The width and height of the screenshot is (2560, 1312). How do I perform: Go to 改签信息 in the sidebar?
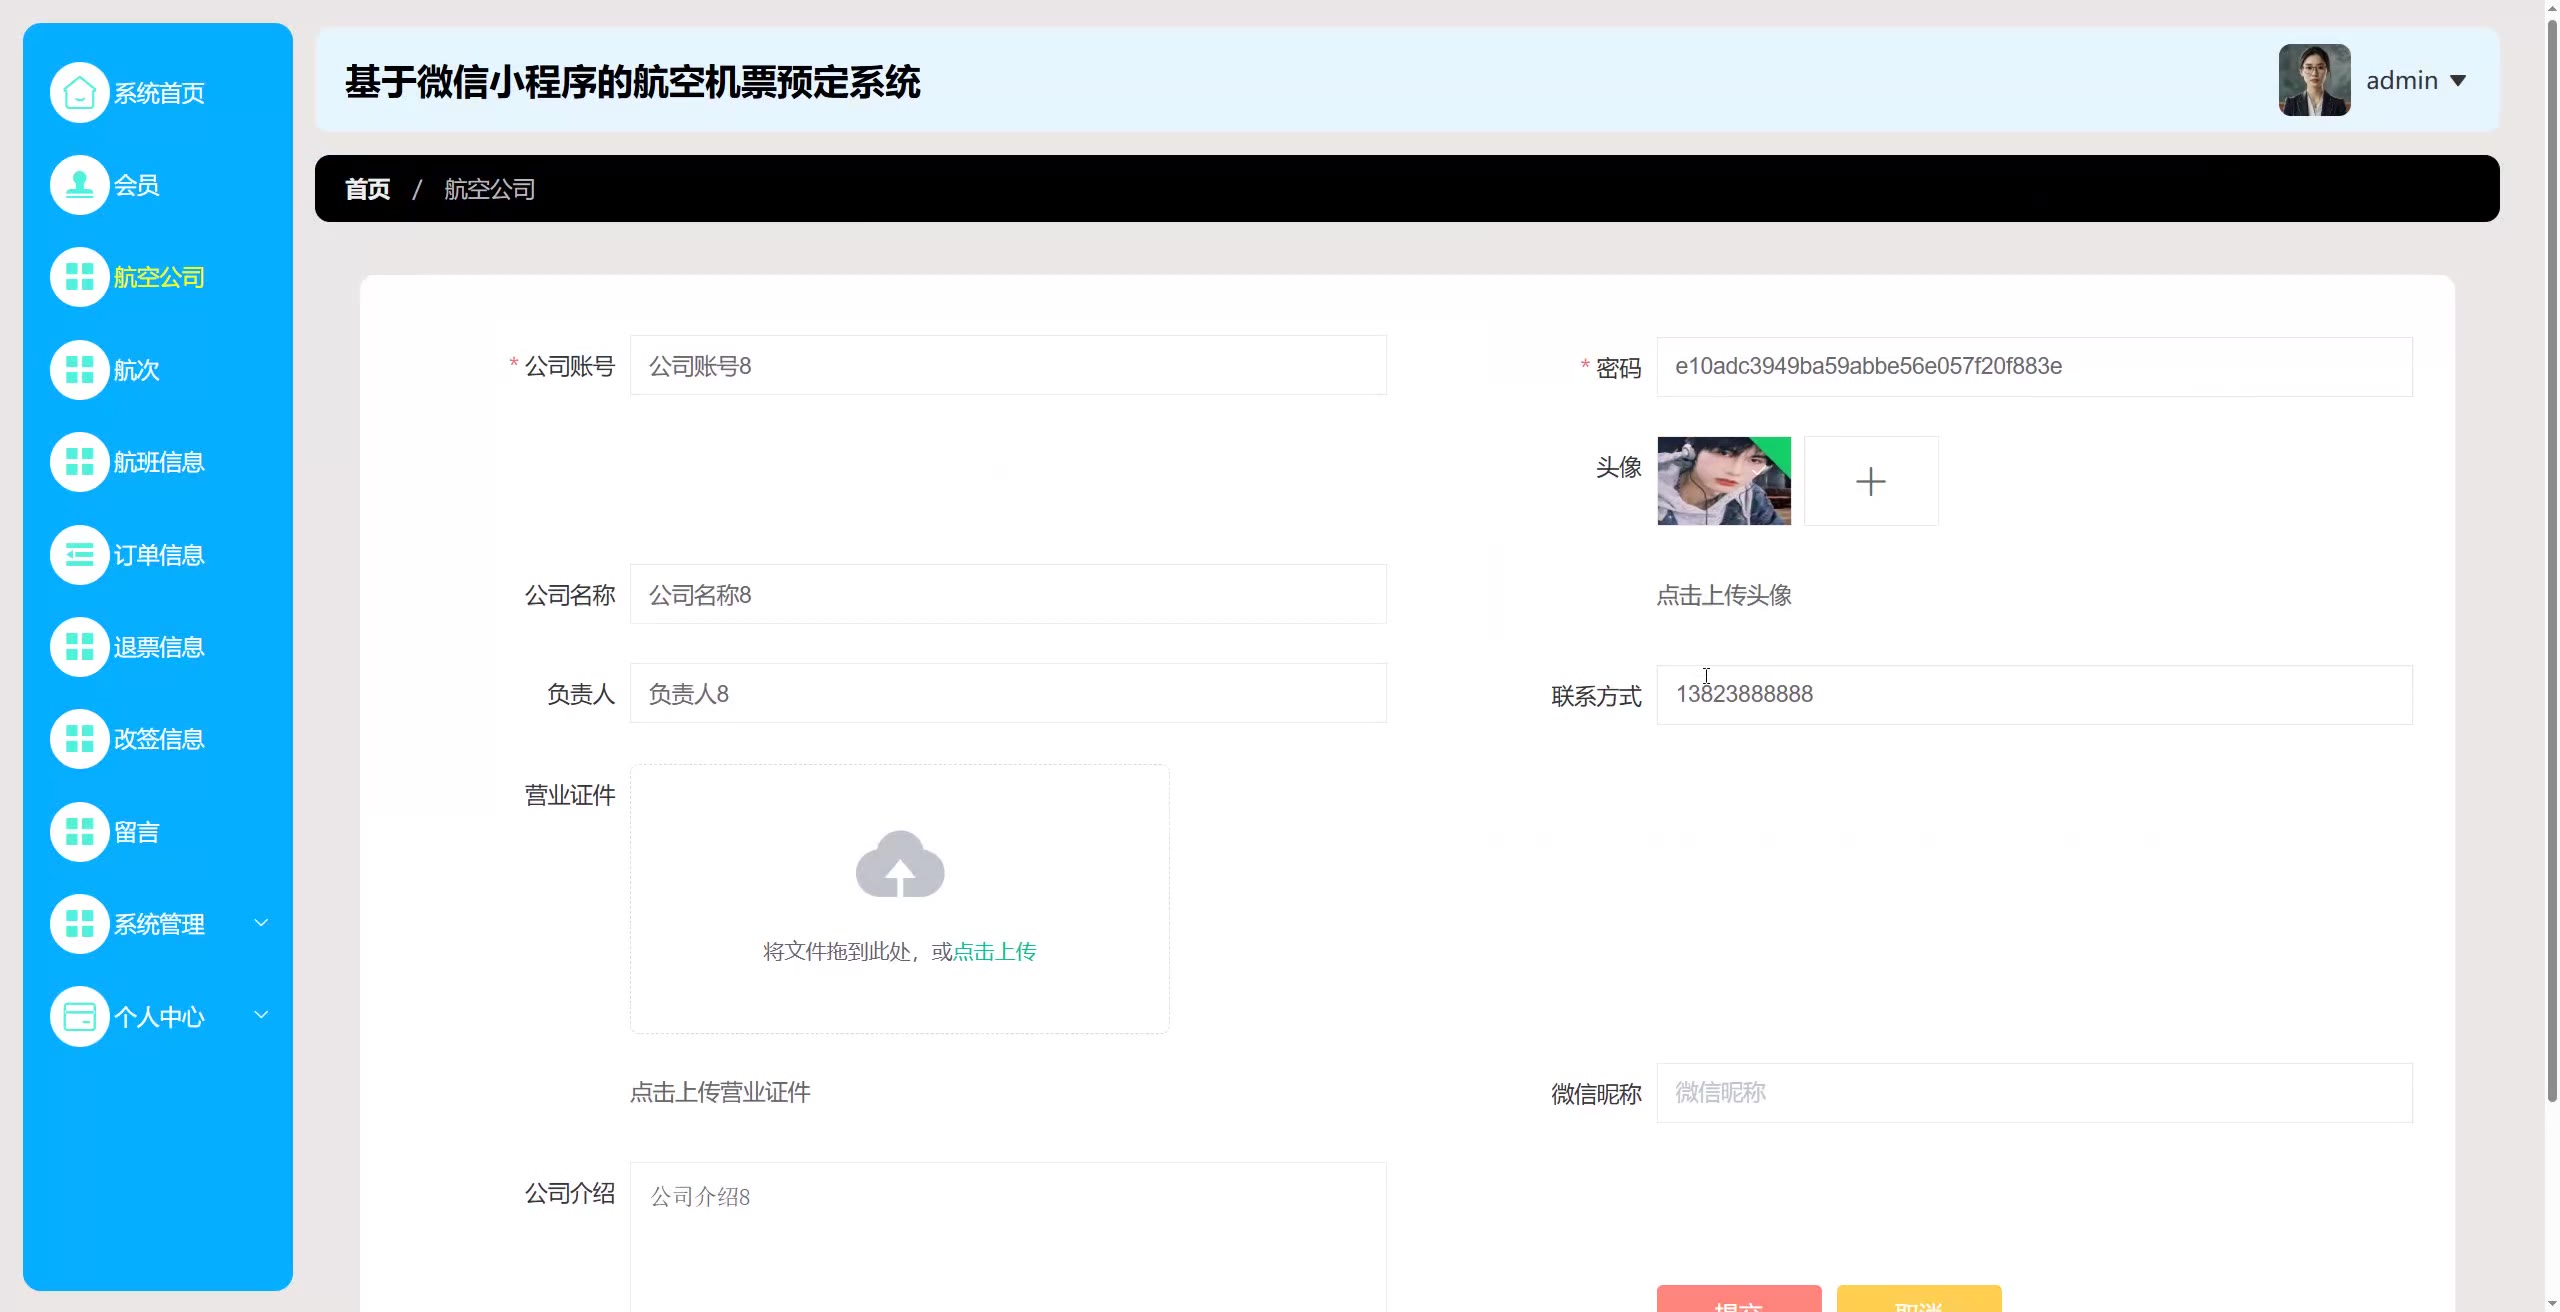click(158, 739)
